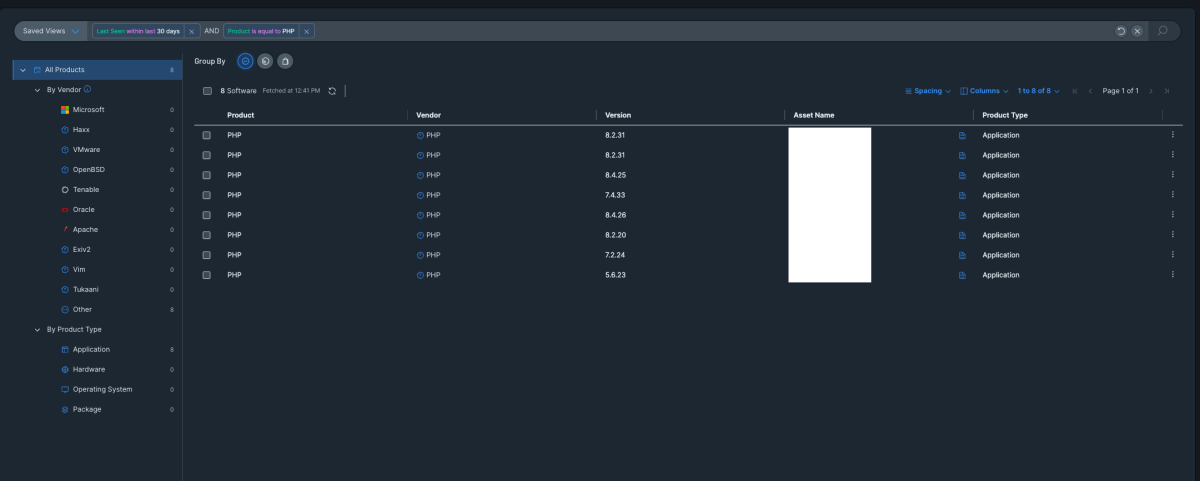
Task: Select Haxx in vendor tree
Action: tap(82, 130)
